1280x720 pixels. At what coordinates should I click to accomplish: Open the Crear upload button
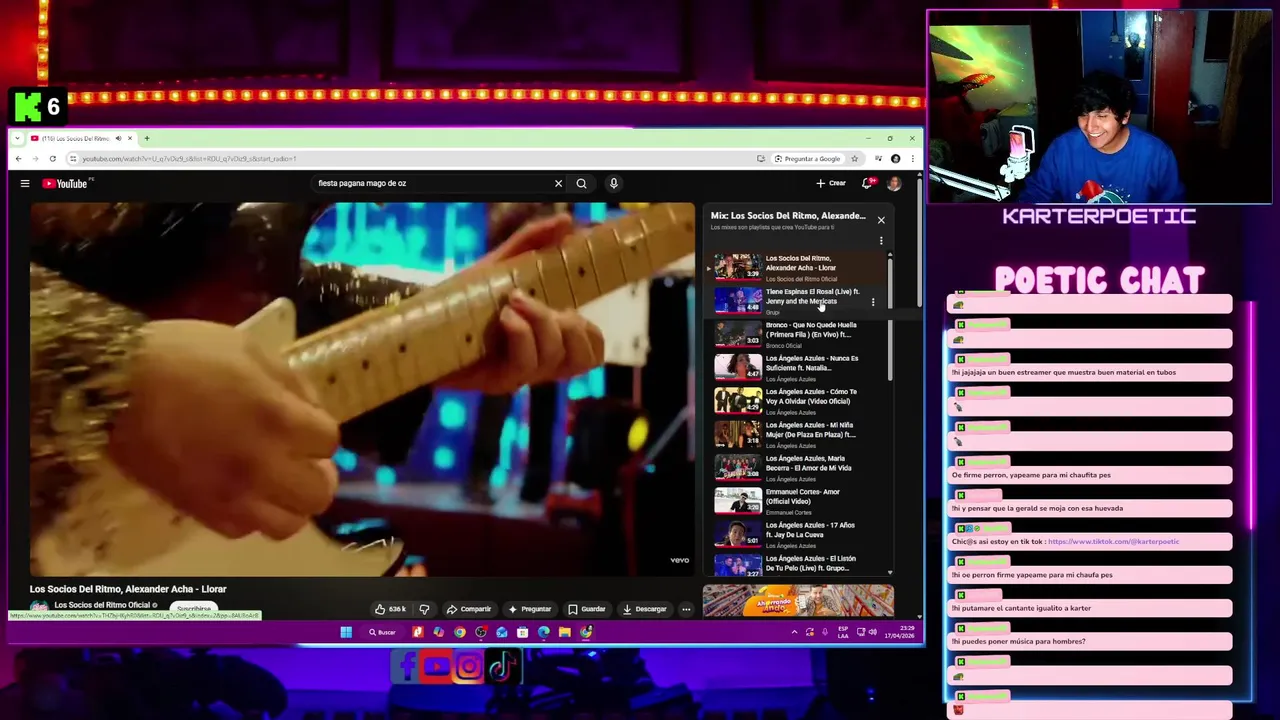pos(831,183)
